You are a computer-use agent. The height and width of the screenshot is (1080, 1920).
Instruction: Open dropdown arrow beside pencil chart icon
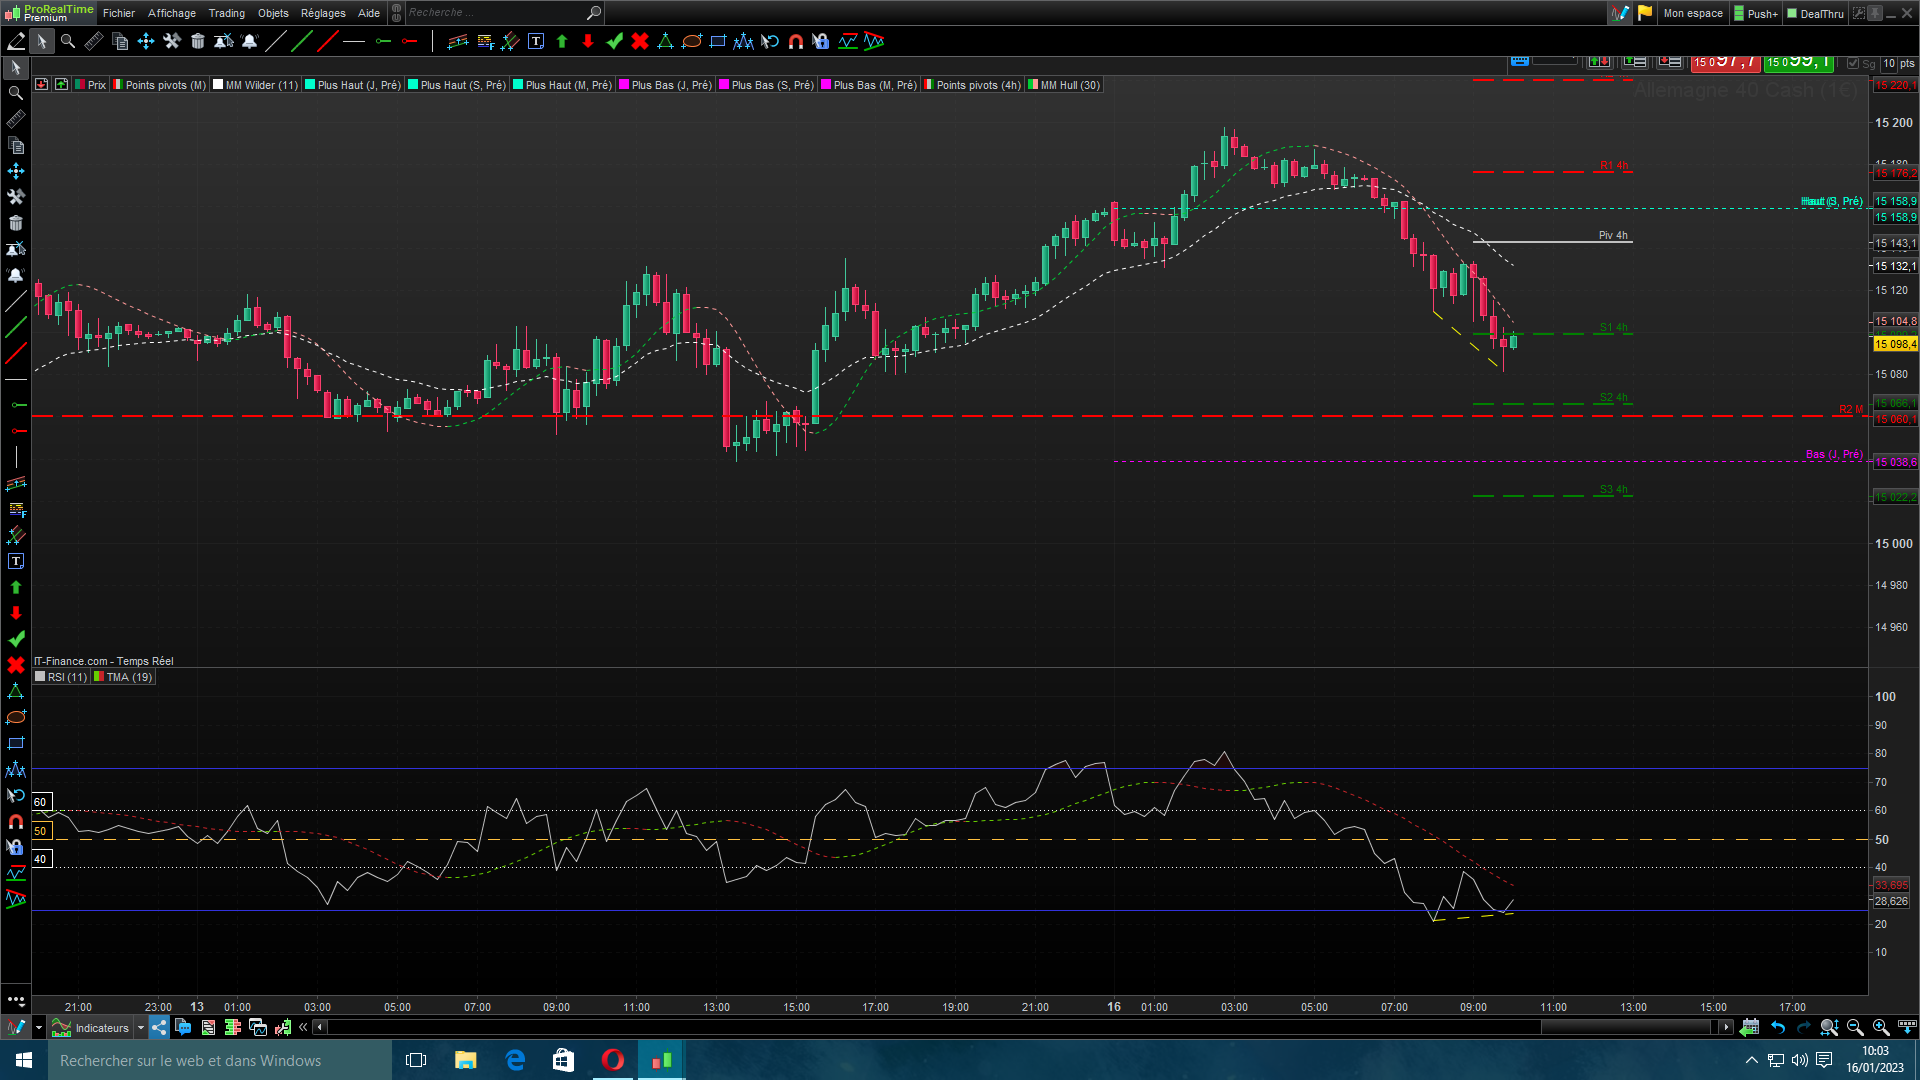tap(39, 1027)
